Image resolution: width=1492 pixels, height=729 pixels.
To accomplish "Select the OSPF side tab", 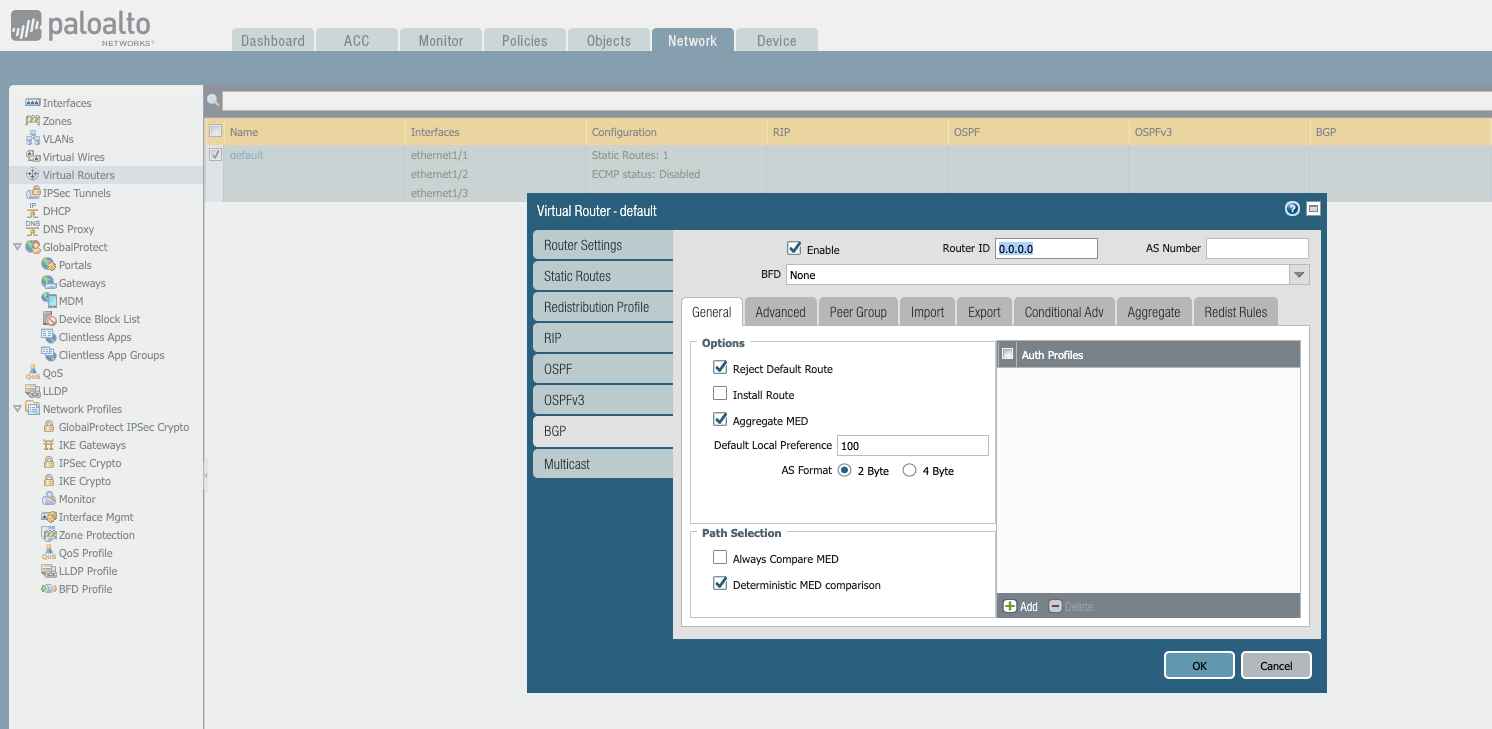I will click(603, 369).
